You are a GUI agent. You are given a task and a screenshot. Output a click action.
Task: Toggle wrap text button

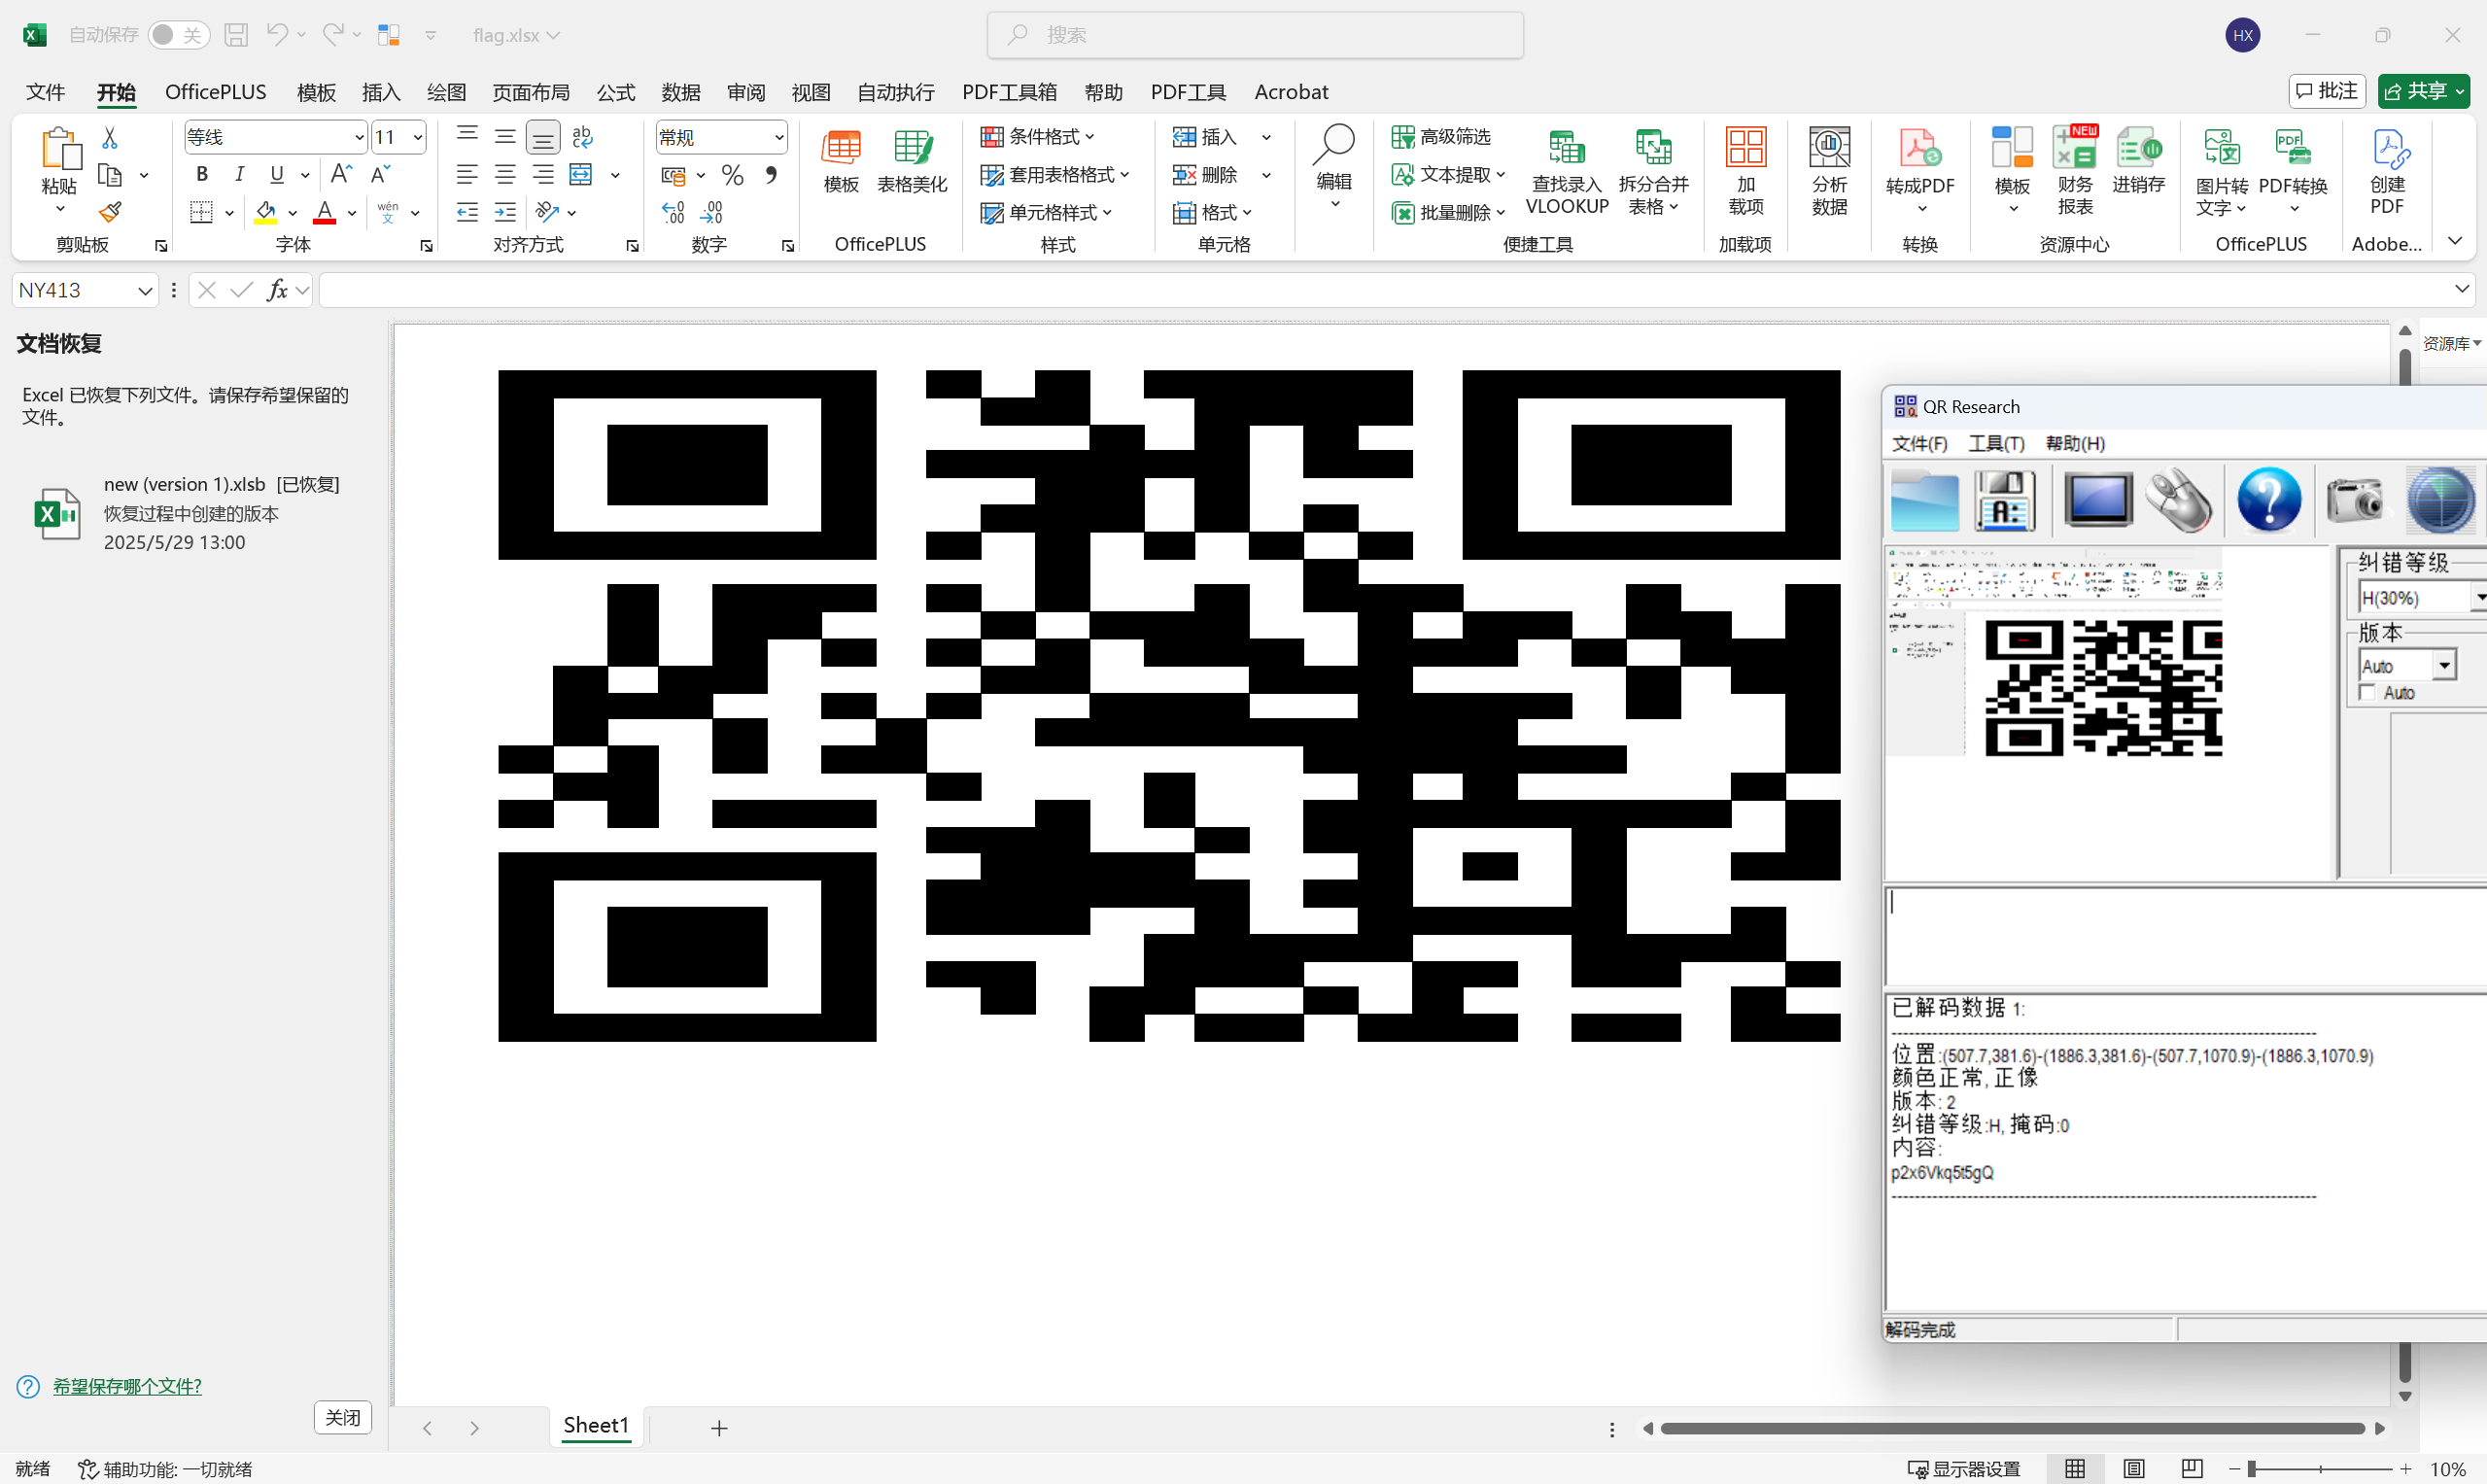[x=582, y=136]
